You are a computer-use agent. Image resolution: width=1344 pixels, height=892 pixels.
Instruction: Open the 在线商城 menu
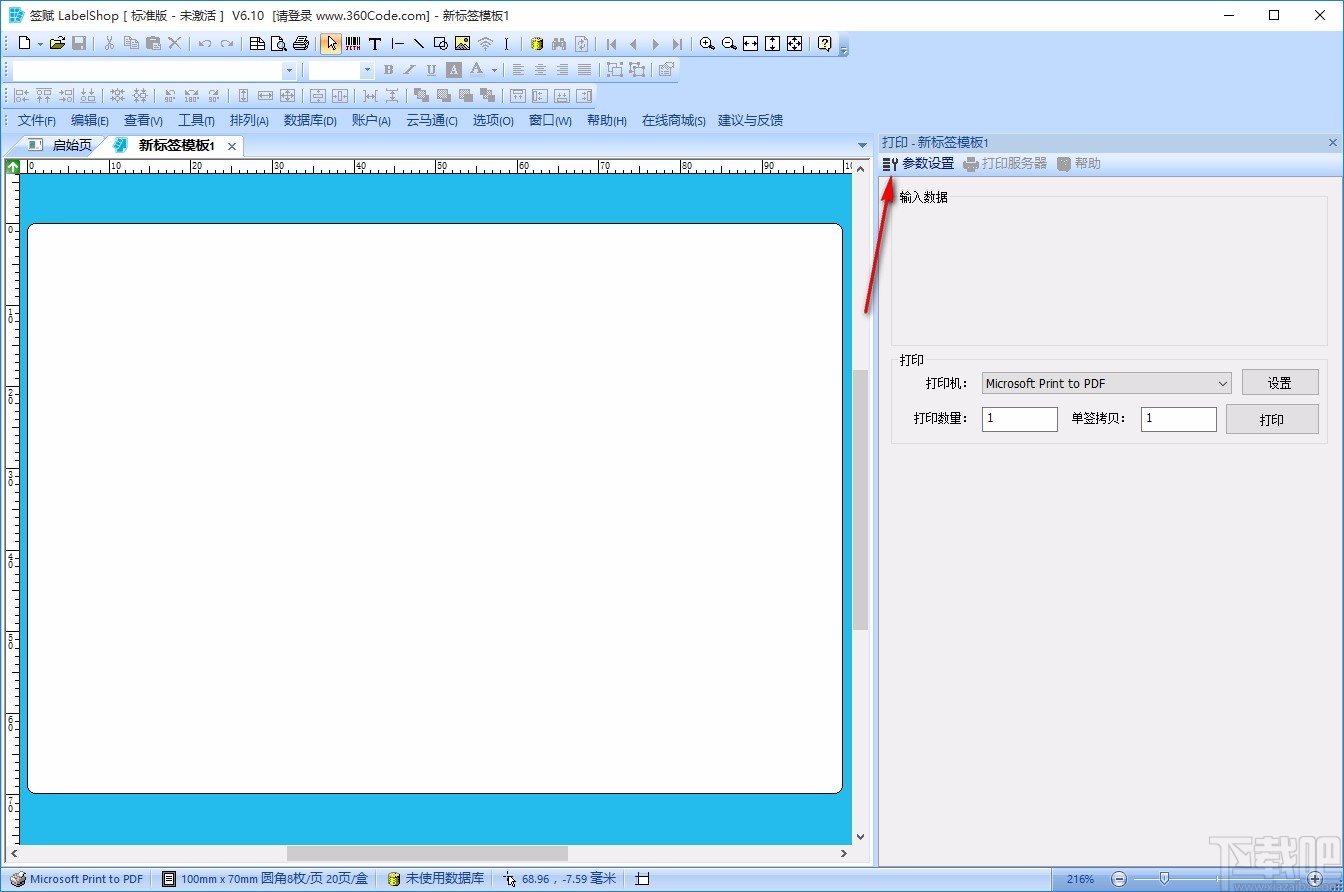pyautogui.click(x=674, y=121)
